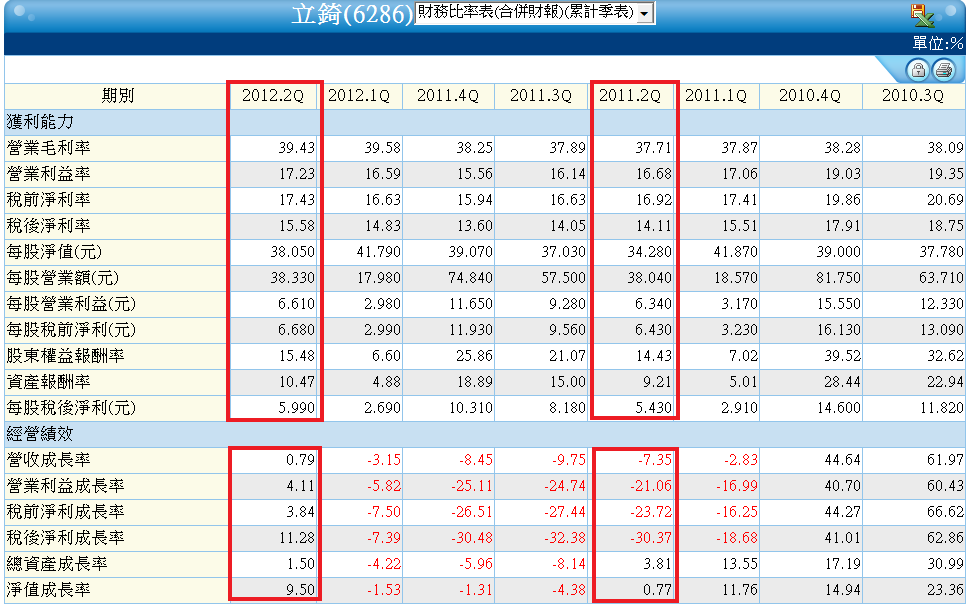Select the 期別 header cell
The image size is (968, 604).
(117, 96)
